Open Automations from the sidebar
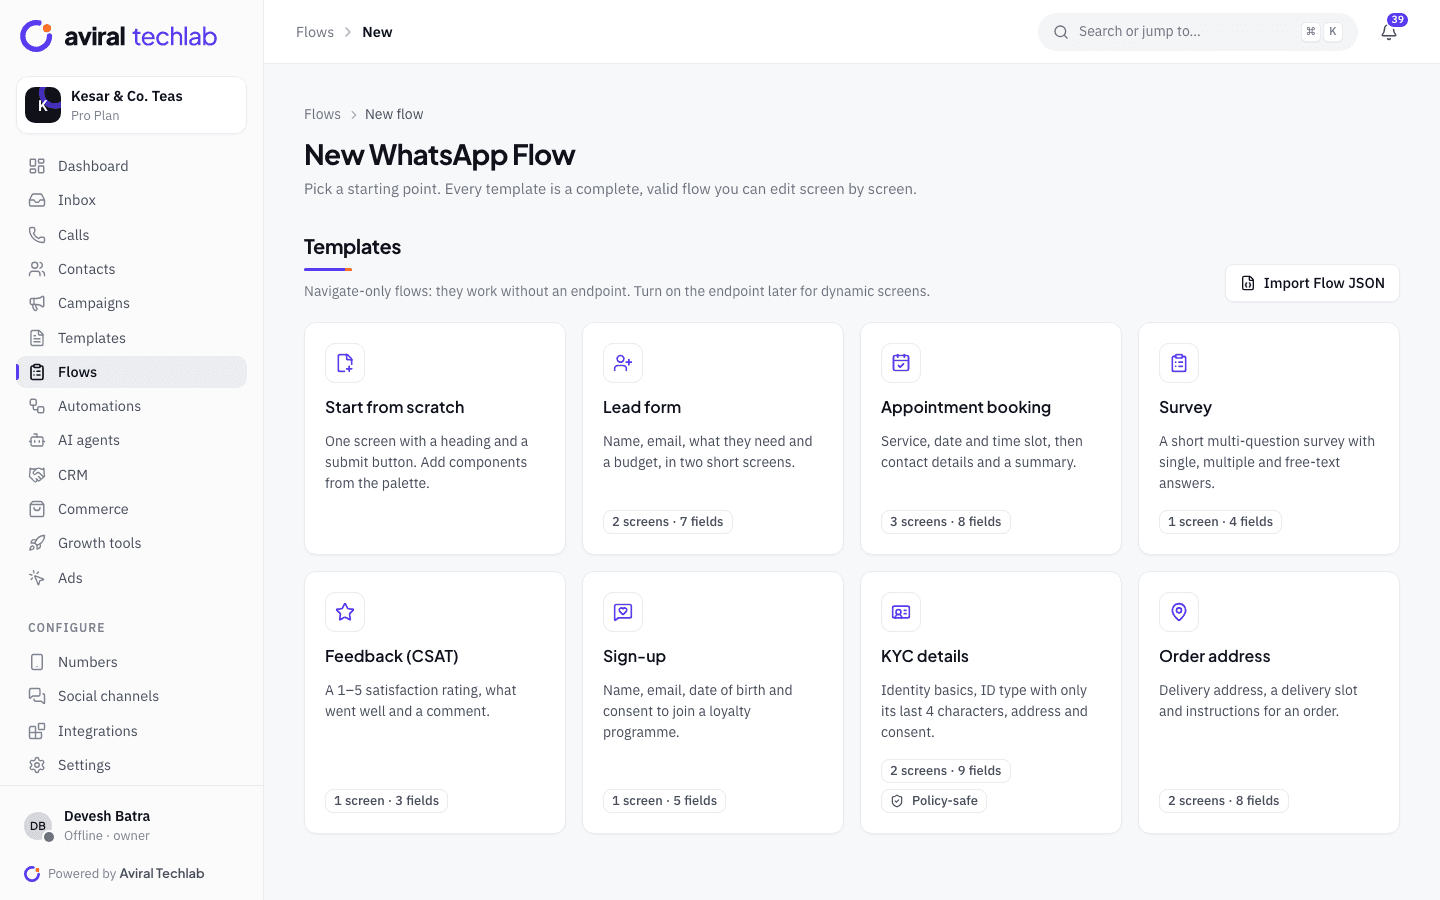Image resolution: width=1440 pixels, height=900 pixels. pyautogui.click(x=131, y=406)
